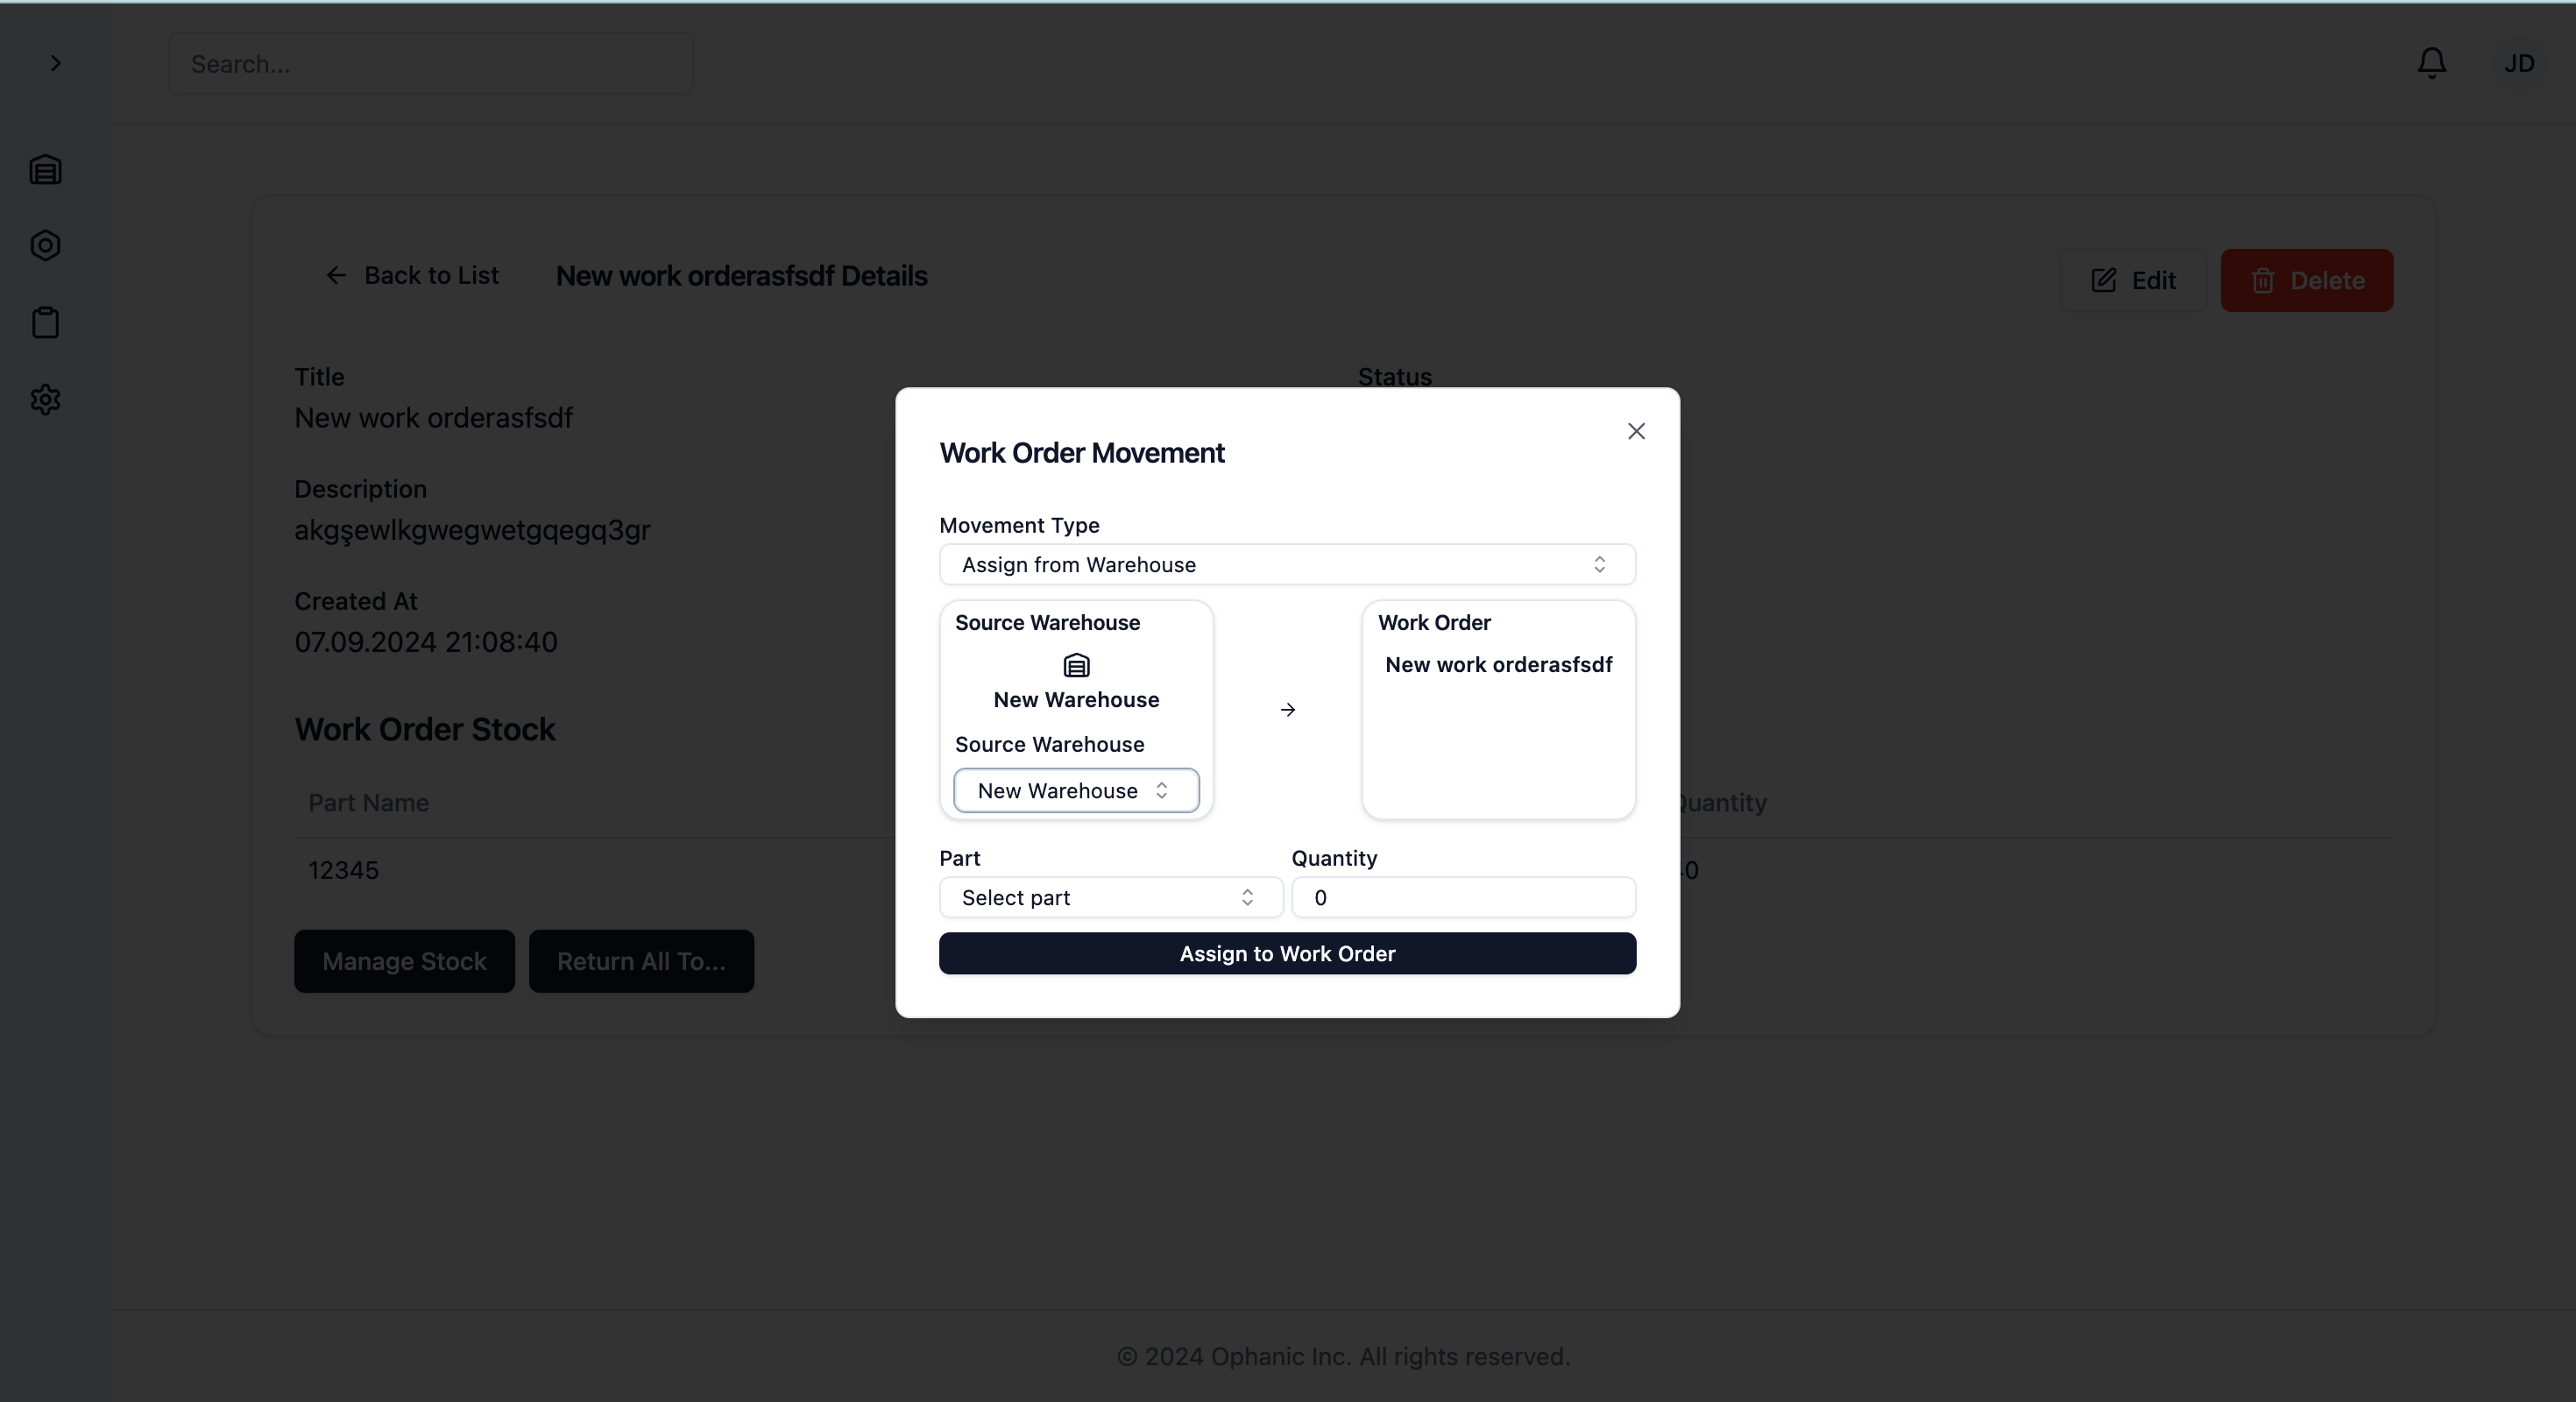
Task: Click the Manage Stock button
Action: tap(404, 960)
